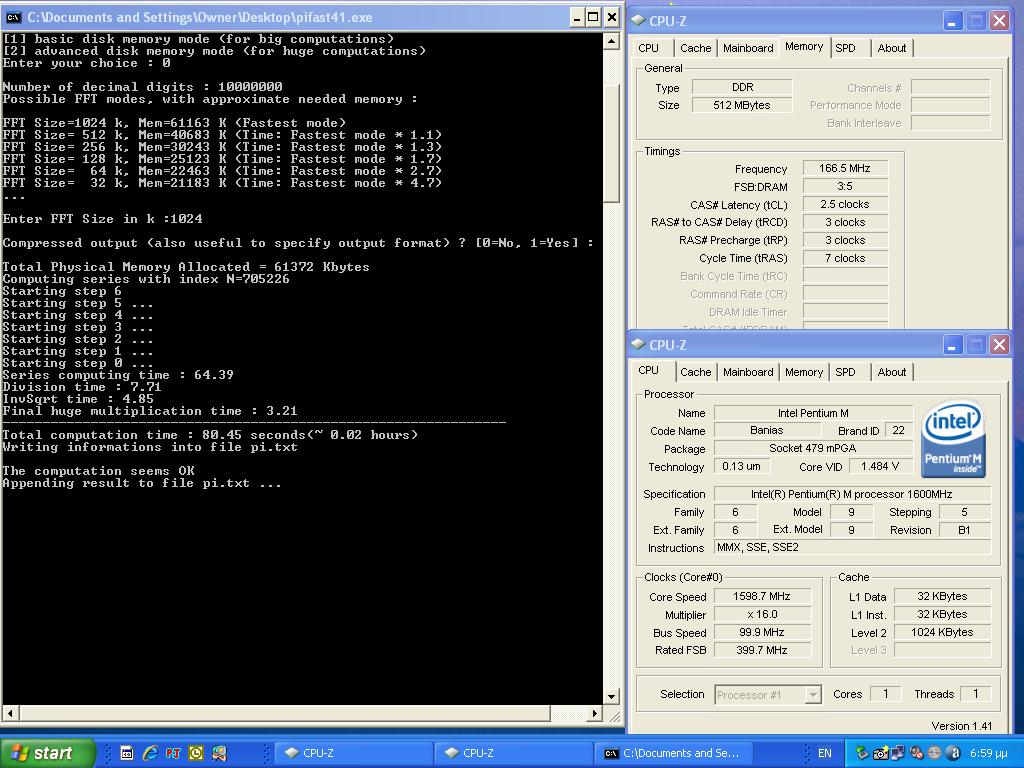
Task: Click the yellow-green quick launch icon
Action: tap(195, 753)
